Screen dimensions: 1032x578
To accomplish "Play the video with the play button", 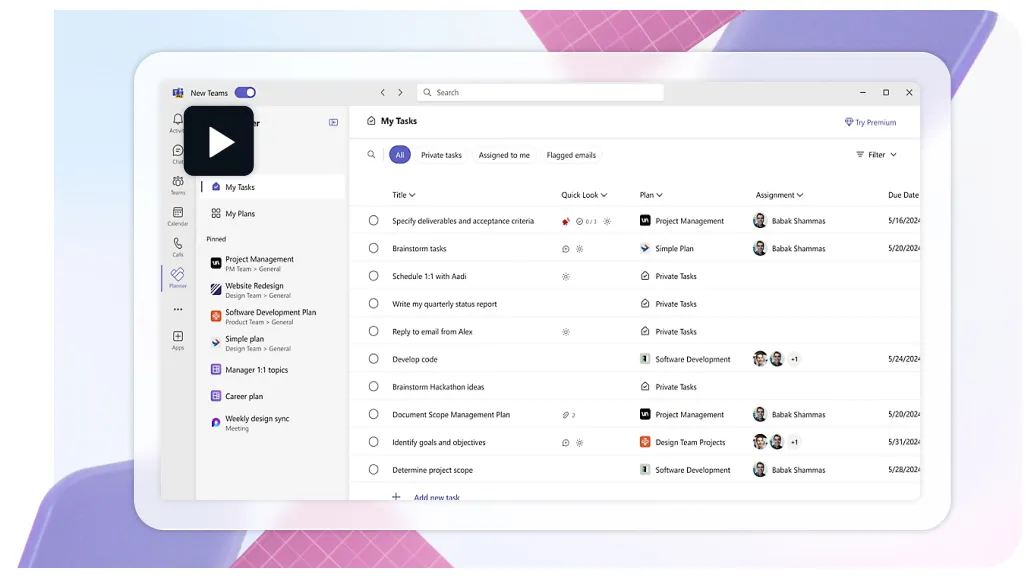I will coord(219,142).
